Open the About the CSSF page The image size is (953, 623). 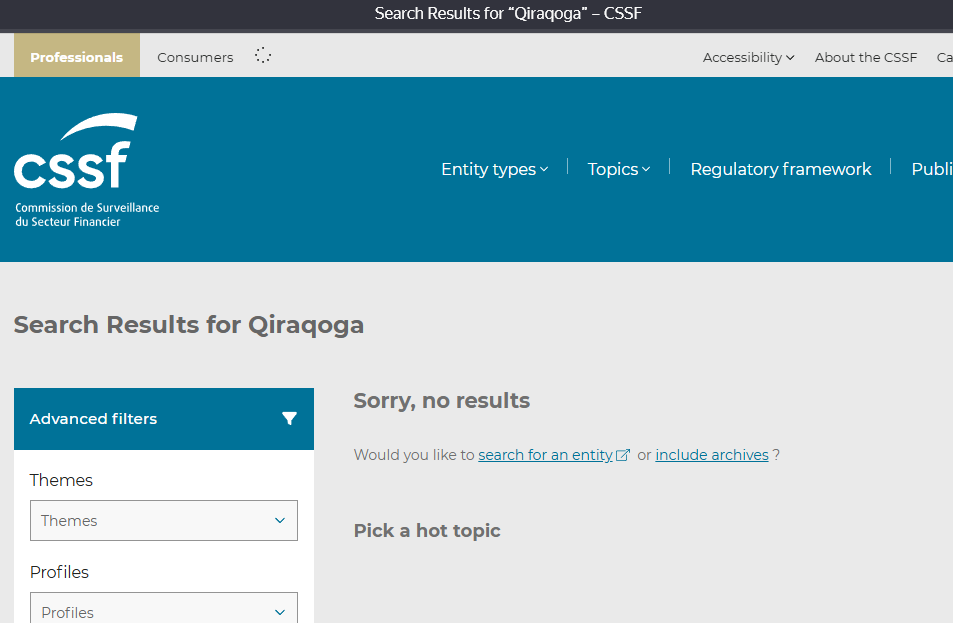(865, 58)
